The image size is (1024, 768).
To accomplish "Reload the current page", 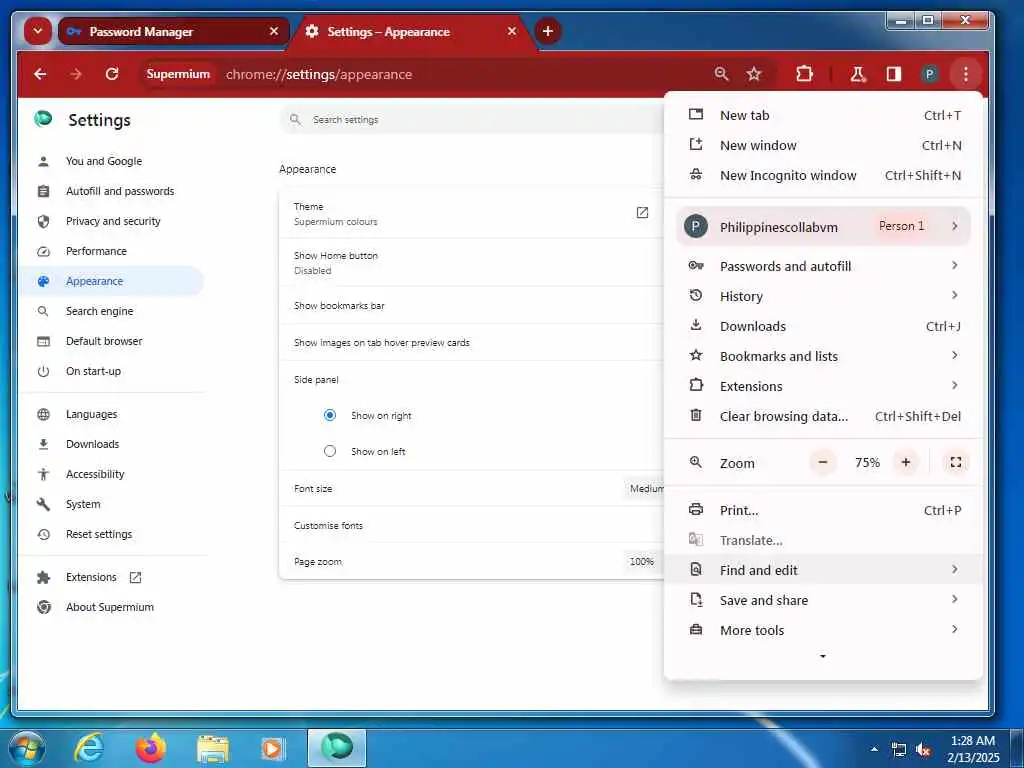I will (x=112, y=74).
